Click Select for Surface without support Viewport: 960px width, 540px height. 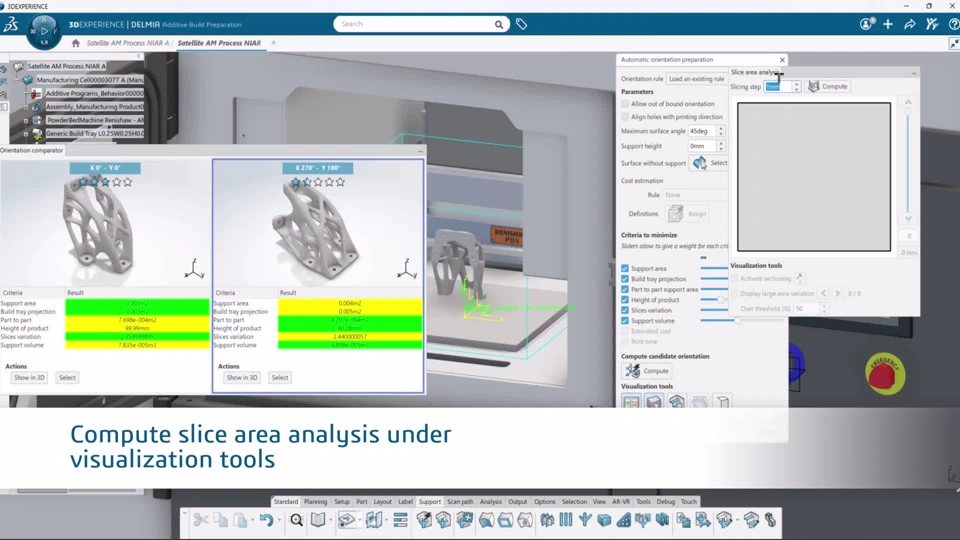point(709,163)
